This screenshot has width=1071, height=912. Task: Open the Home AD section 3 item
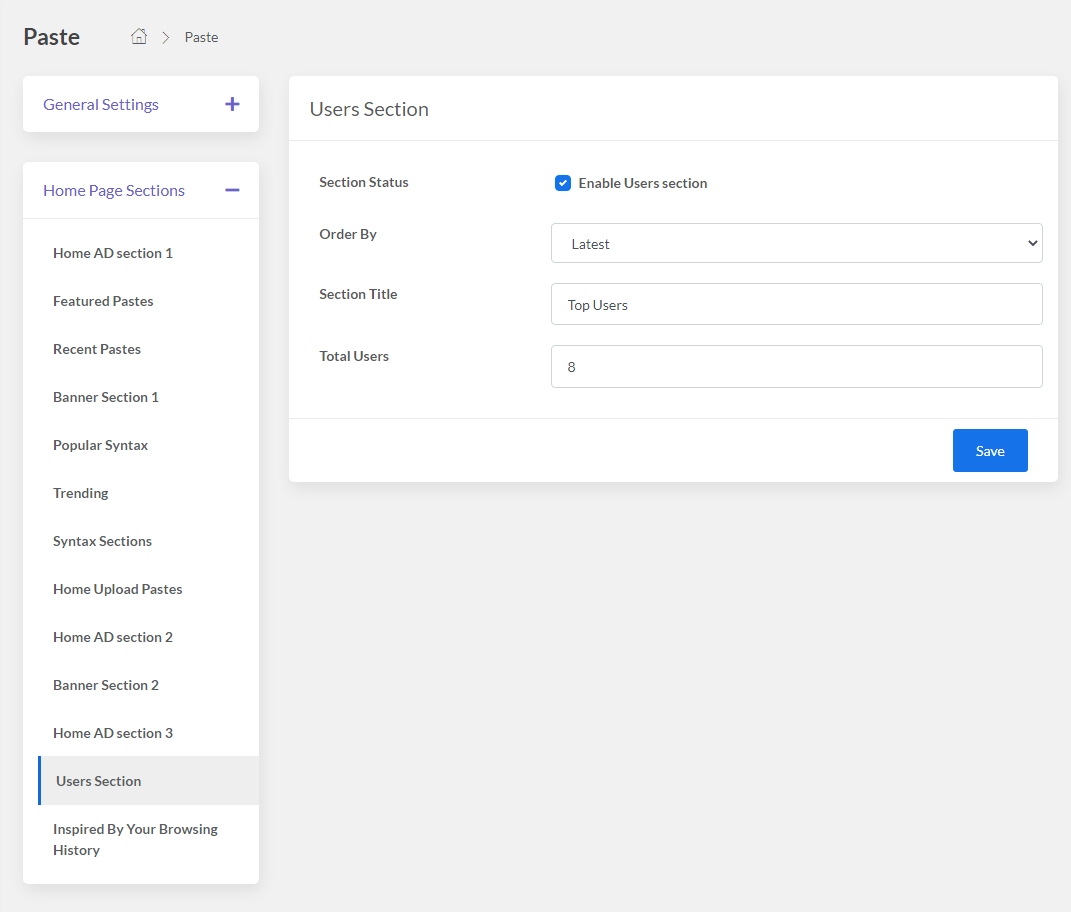tap(113, 733)
